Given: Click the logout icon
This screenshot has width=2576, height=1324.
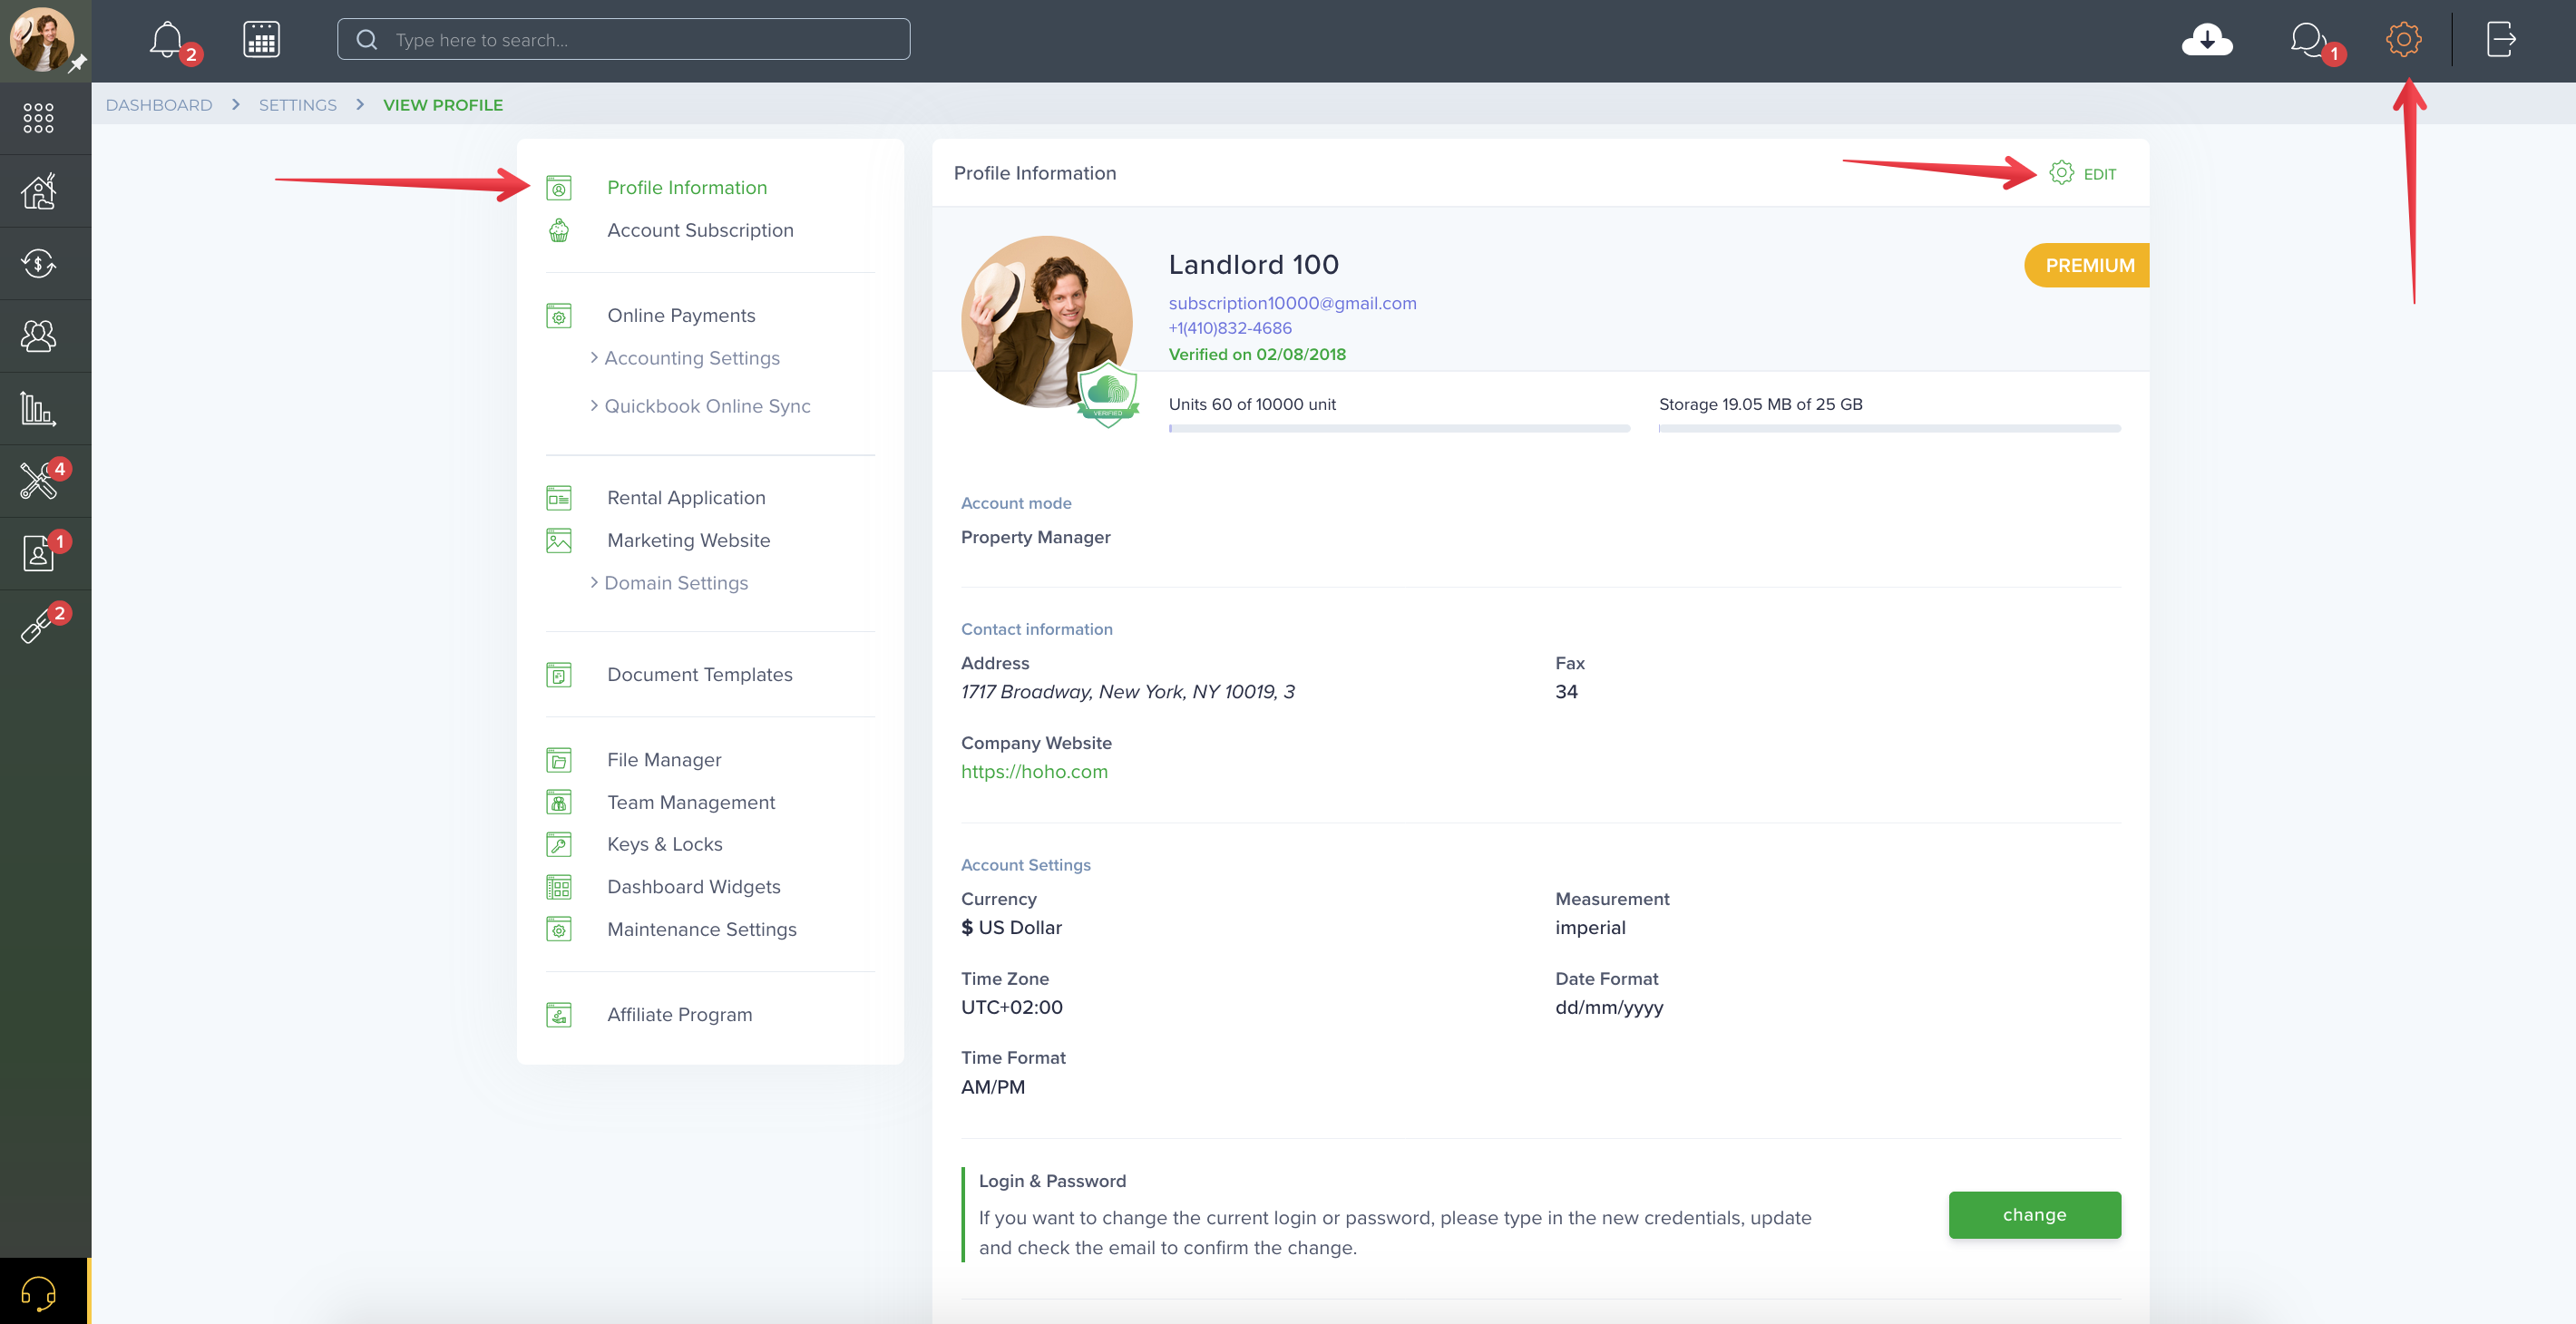Looking at the screenshot, I should tap(2501, 40).
